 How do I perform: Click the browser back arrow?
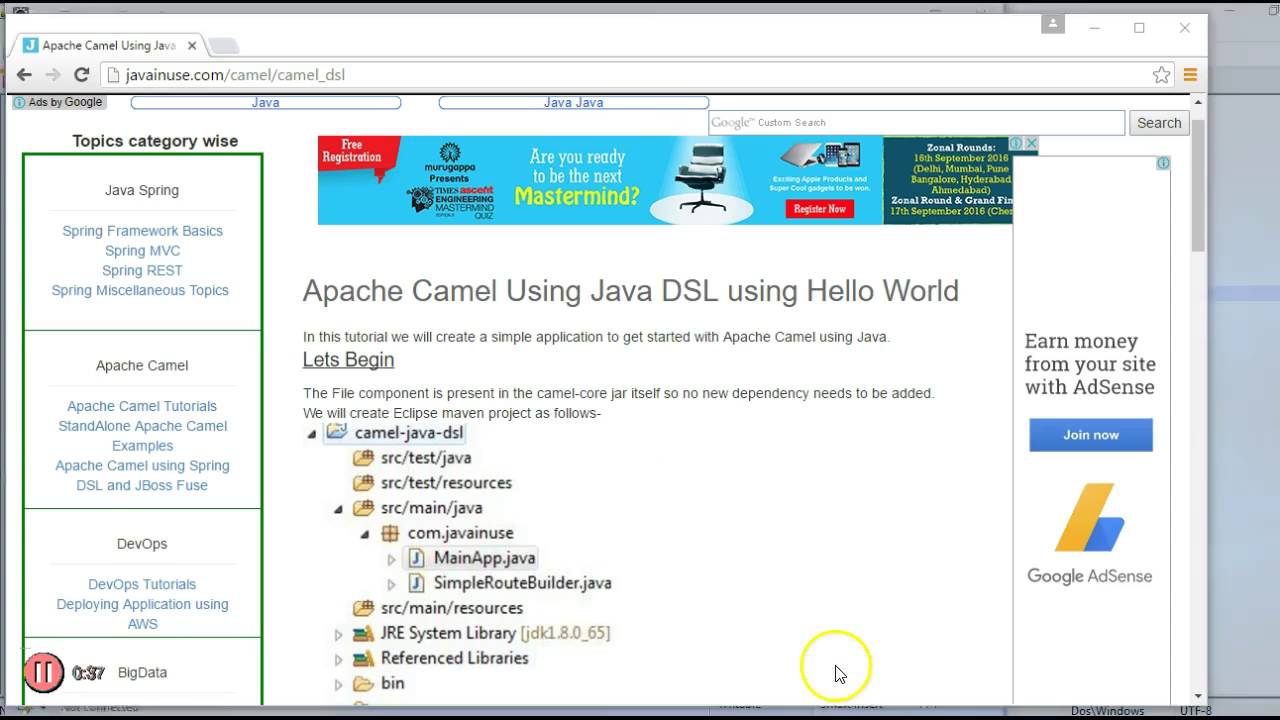coord(24,75)
